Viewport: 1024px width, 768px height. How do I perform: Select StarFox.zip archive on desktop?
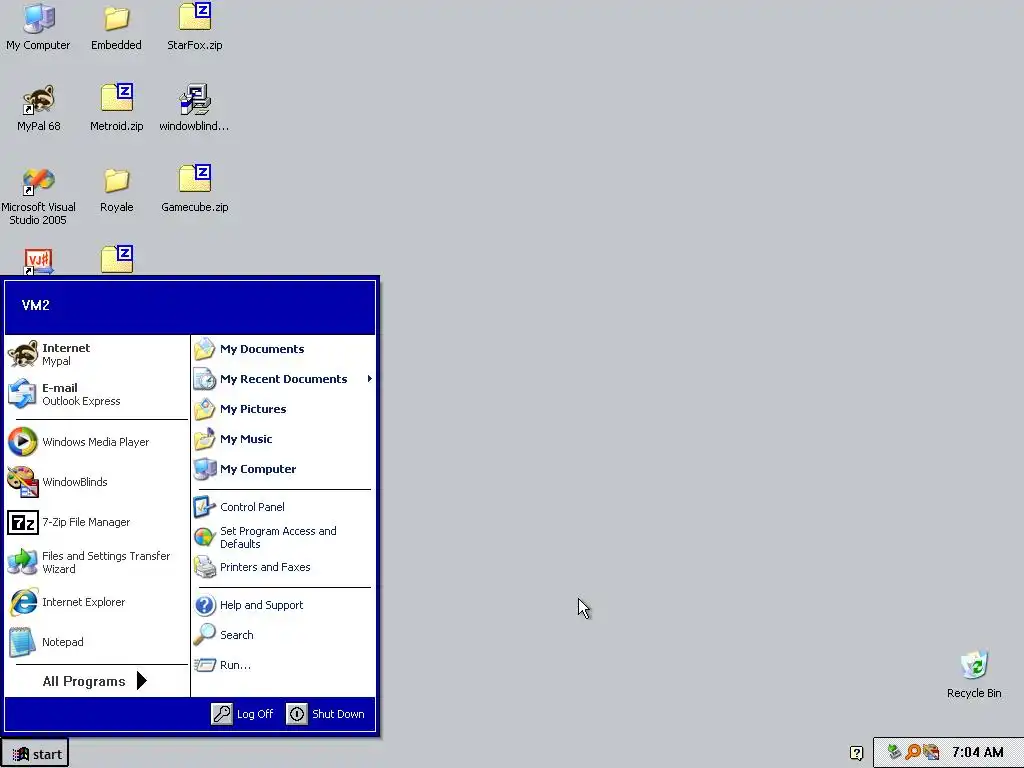(x=195, y=26)
